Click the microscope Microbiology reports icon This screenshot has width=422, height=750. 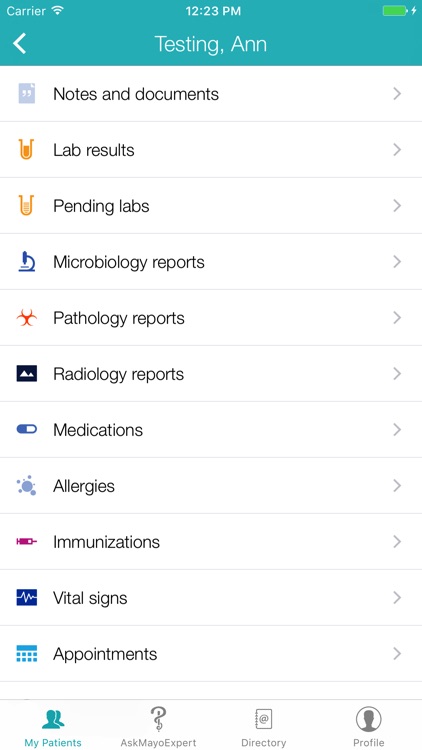click(26, 262)
